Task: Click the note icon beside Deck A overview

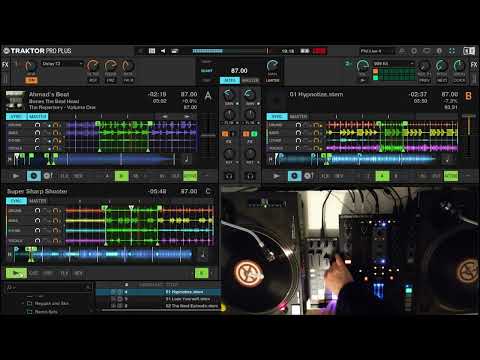Action: point(187,160)
